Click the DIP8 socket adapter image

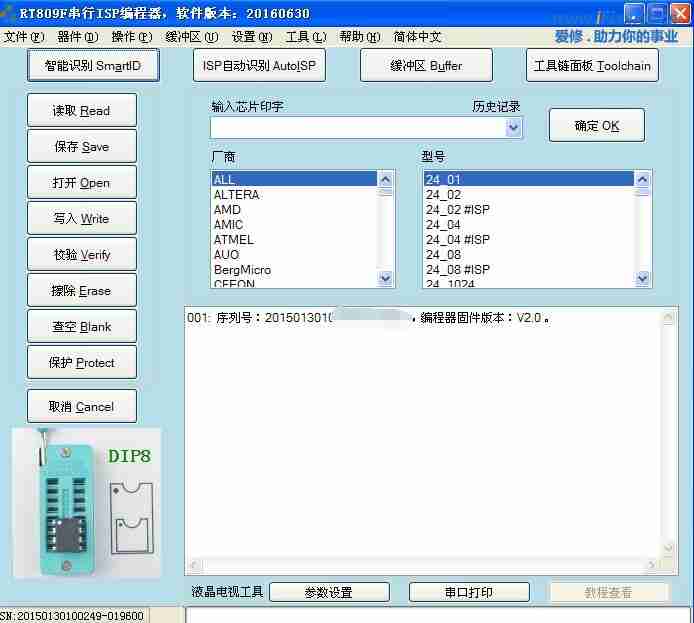(87, 503)
